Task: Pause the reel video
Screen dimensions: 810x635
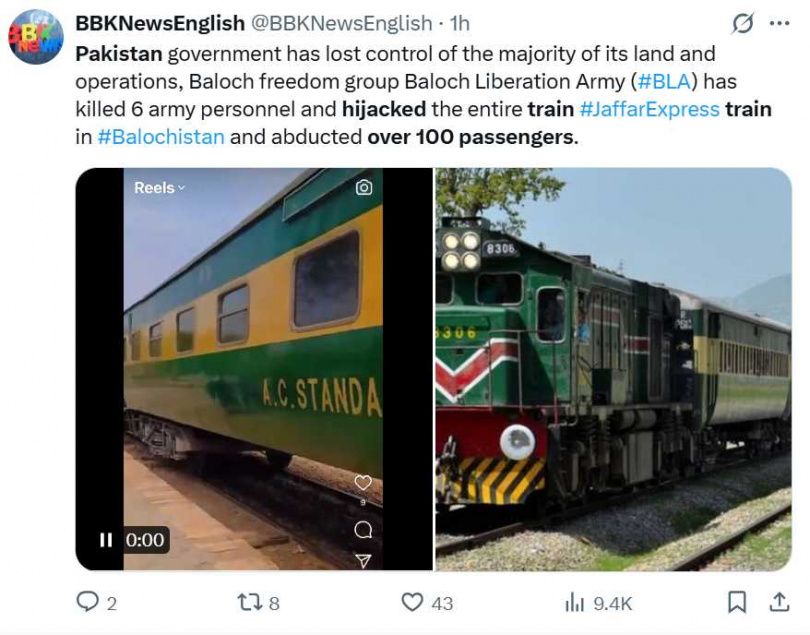Action: [x=106, y=540]
